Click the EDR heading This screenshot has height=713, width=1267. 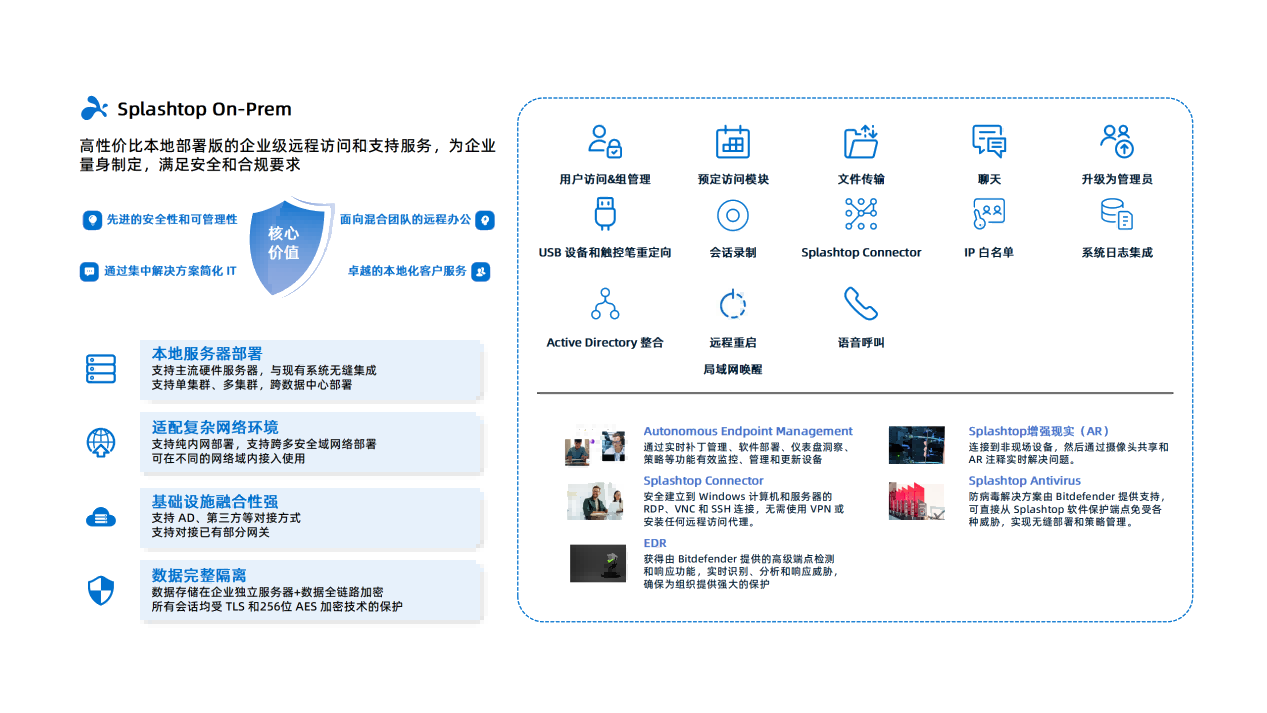655,543
